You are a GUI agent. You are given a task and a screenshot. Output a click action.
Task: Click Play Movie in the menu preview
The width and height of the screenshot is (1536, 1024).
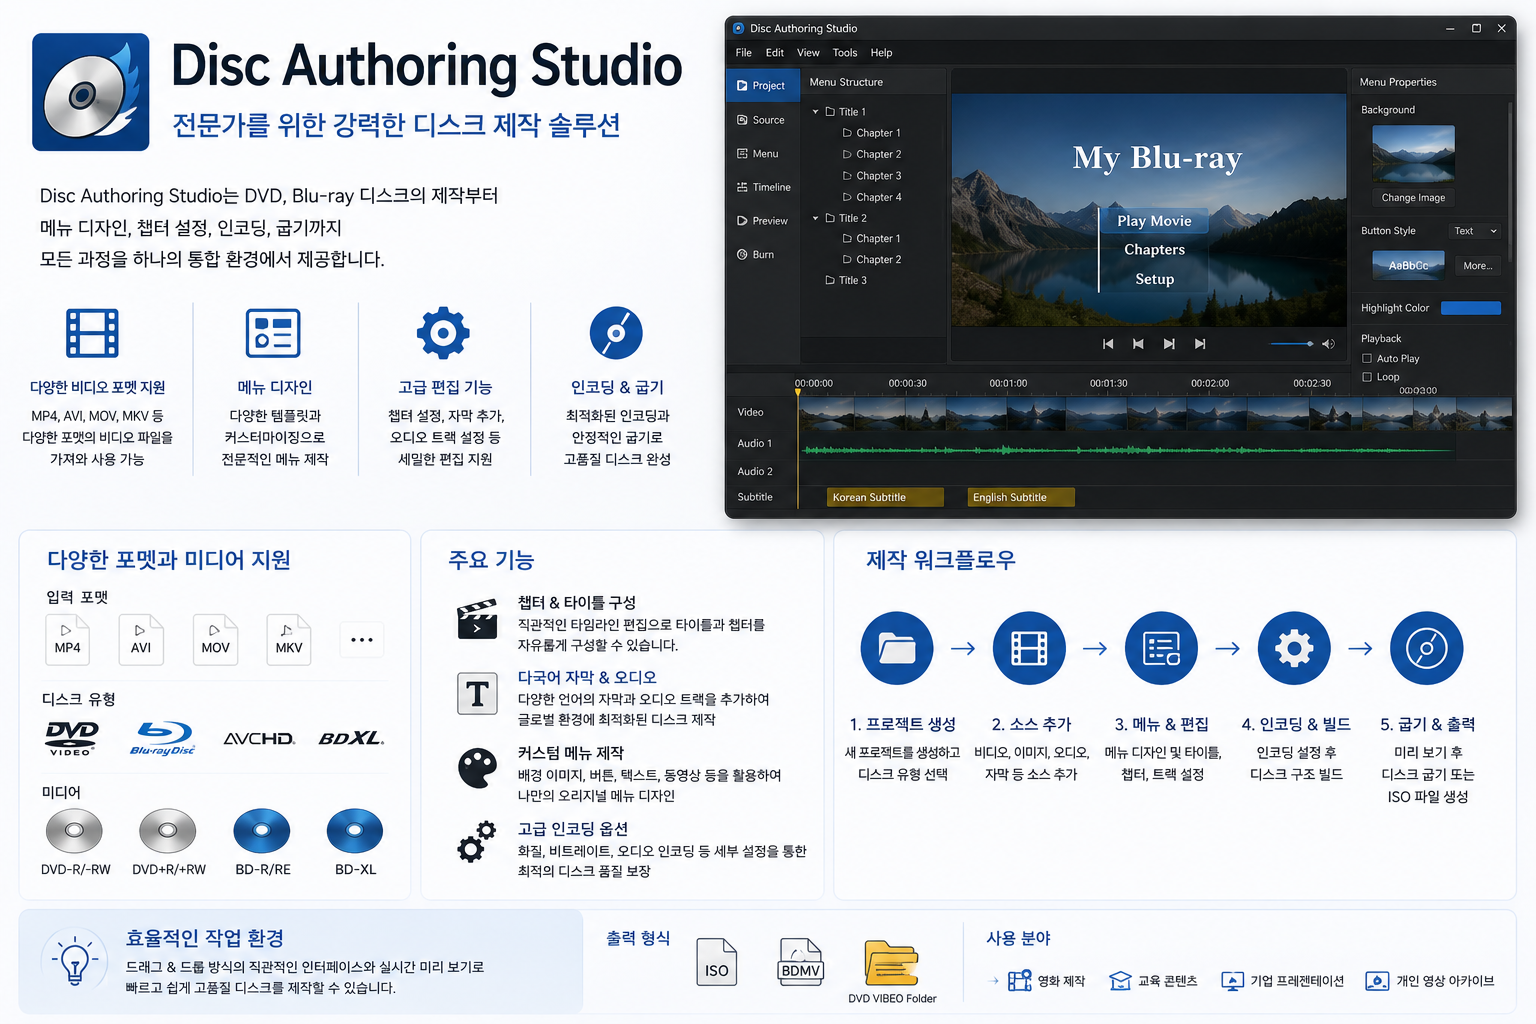(x=1154, y=221)
